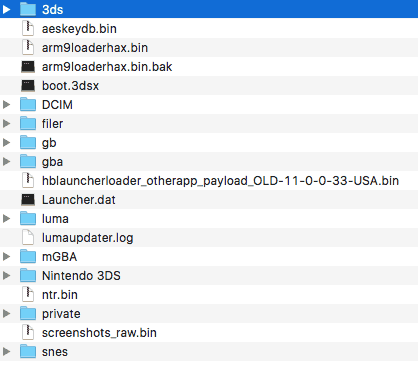Expand the DCIM folder triangle
Screen dimensions: 418x365
coord(6,105)
